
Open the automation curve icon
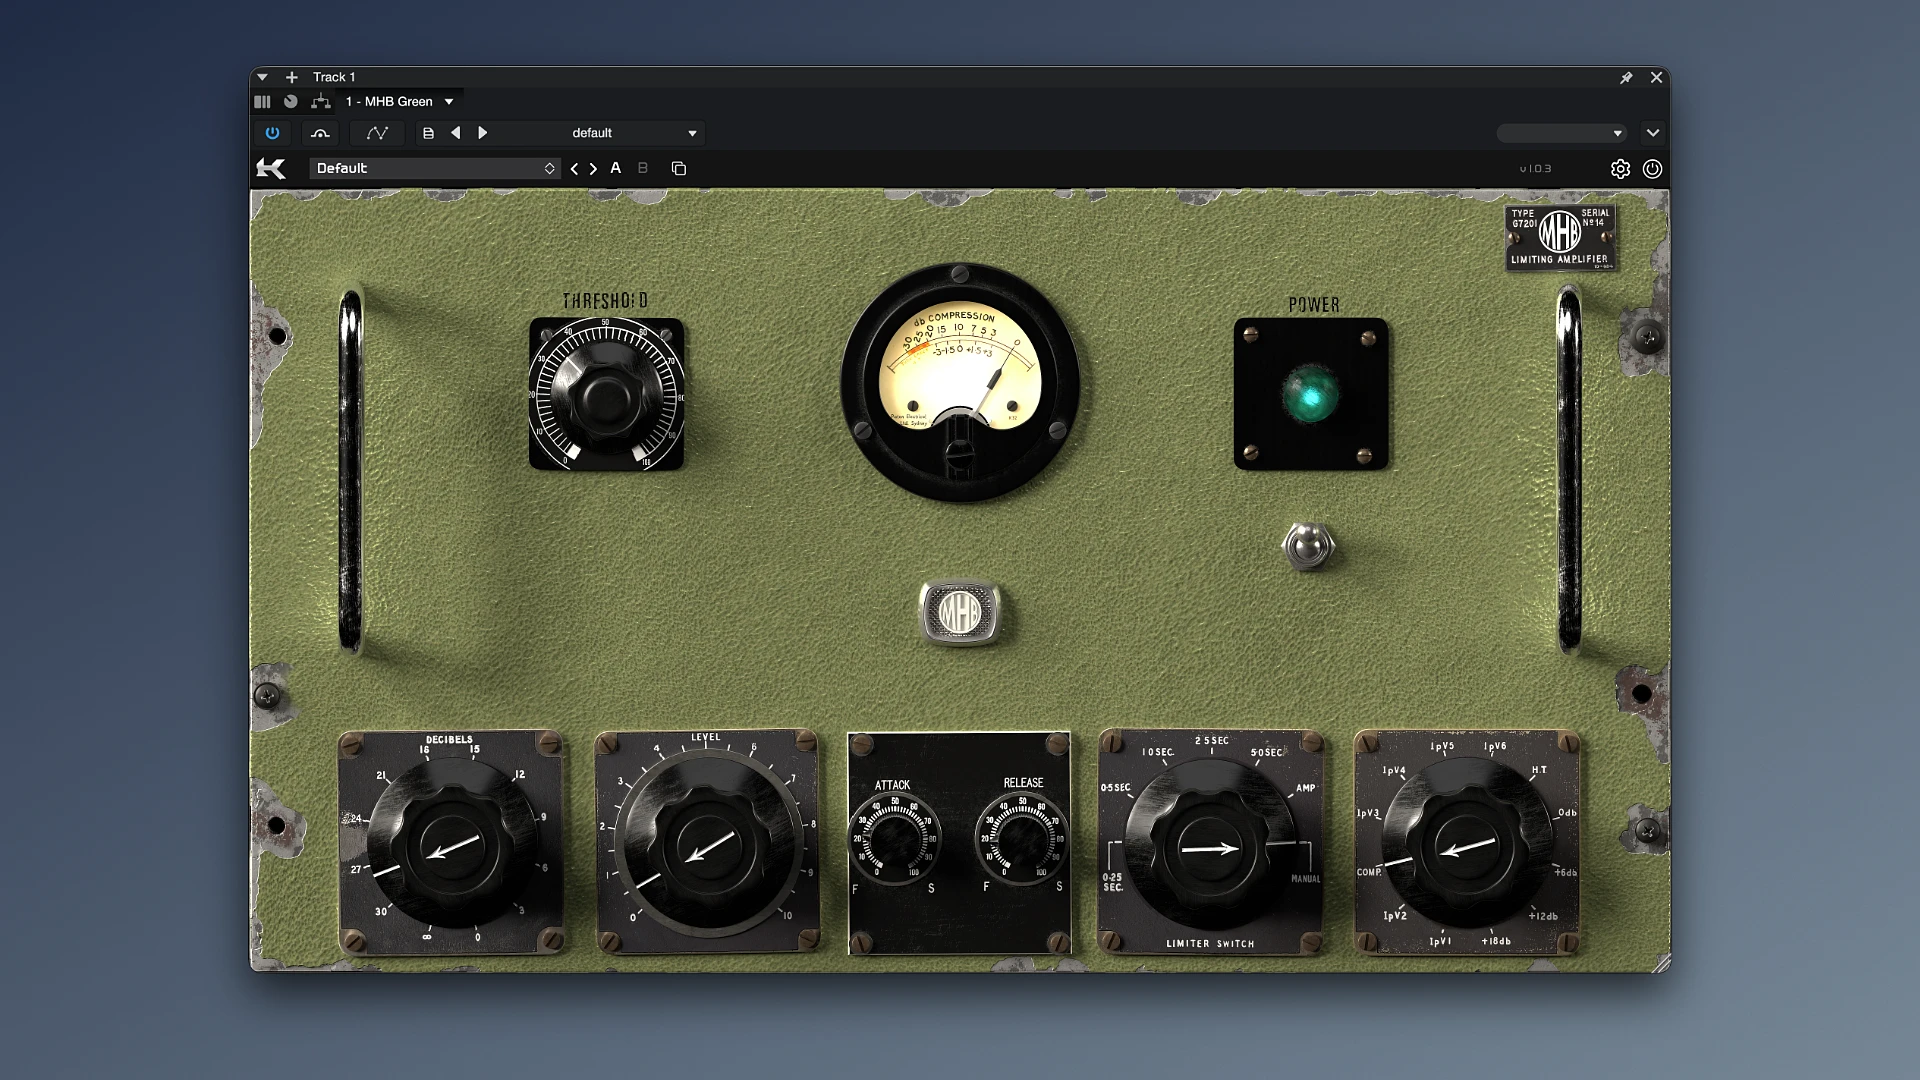pyautogui.click(x=377, y=133)
